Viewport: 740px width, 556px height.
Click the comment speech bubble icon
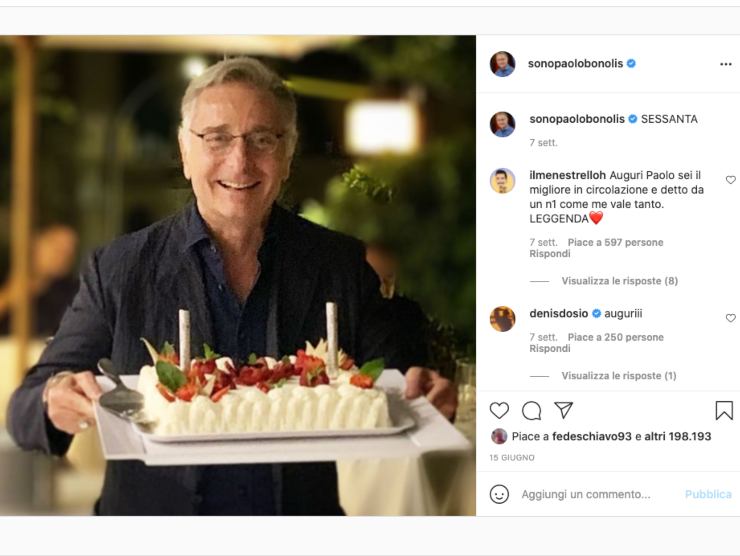click(531, 410)
